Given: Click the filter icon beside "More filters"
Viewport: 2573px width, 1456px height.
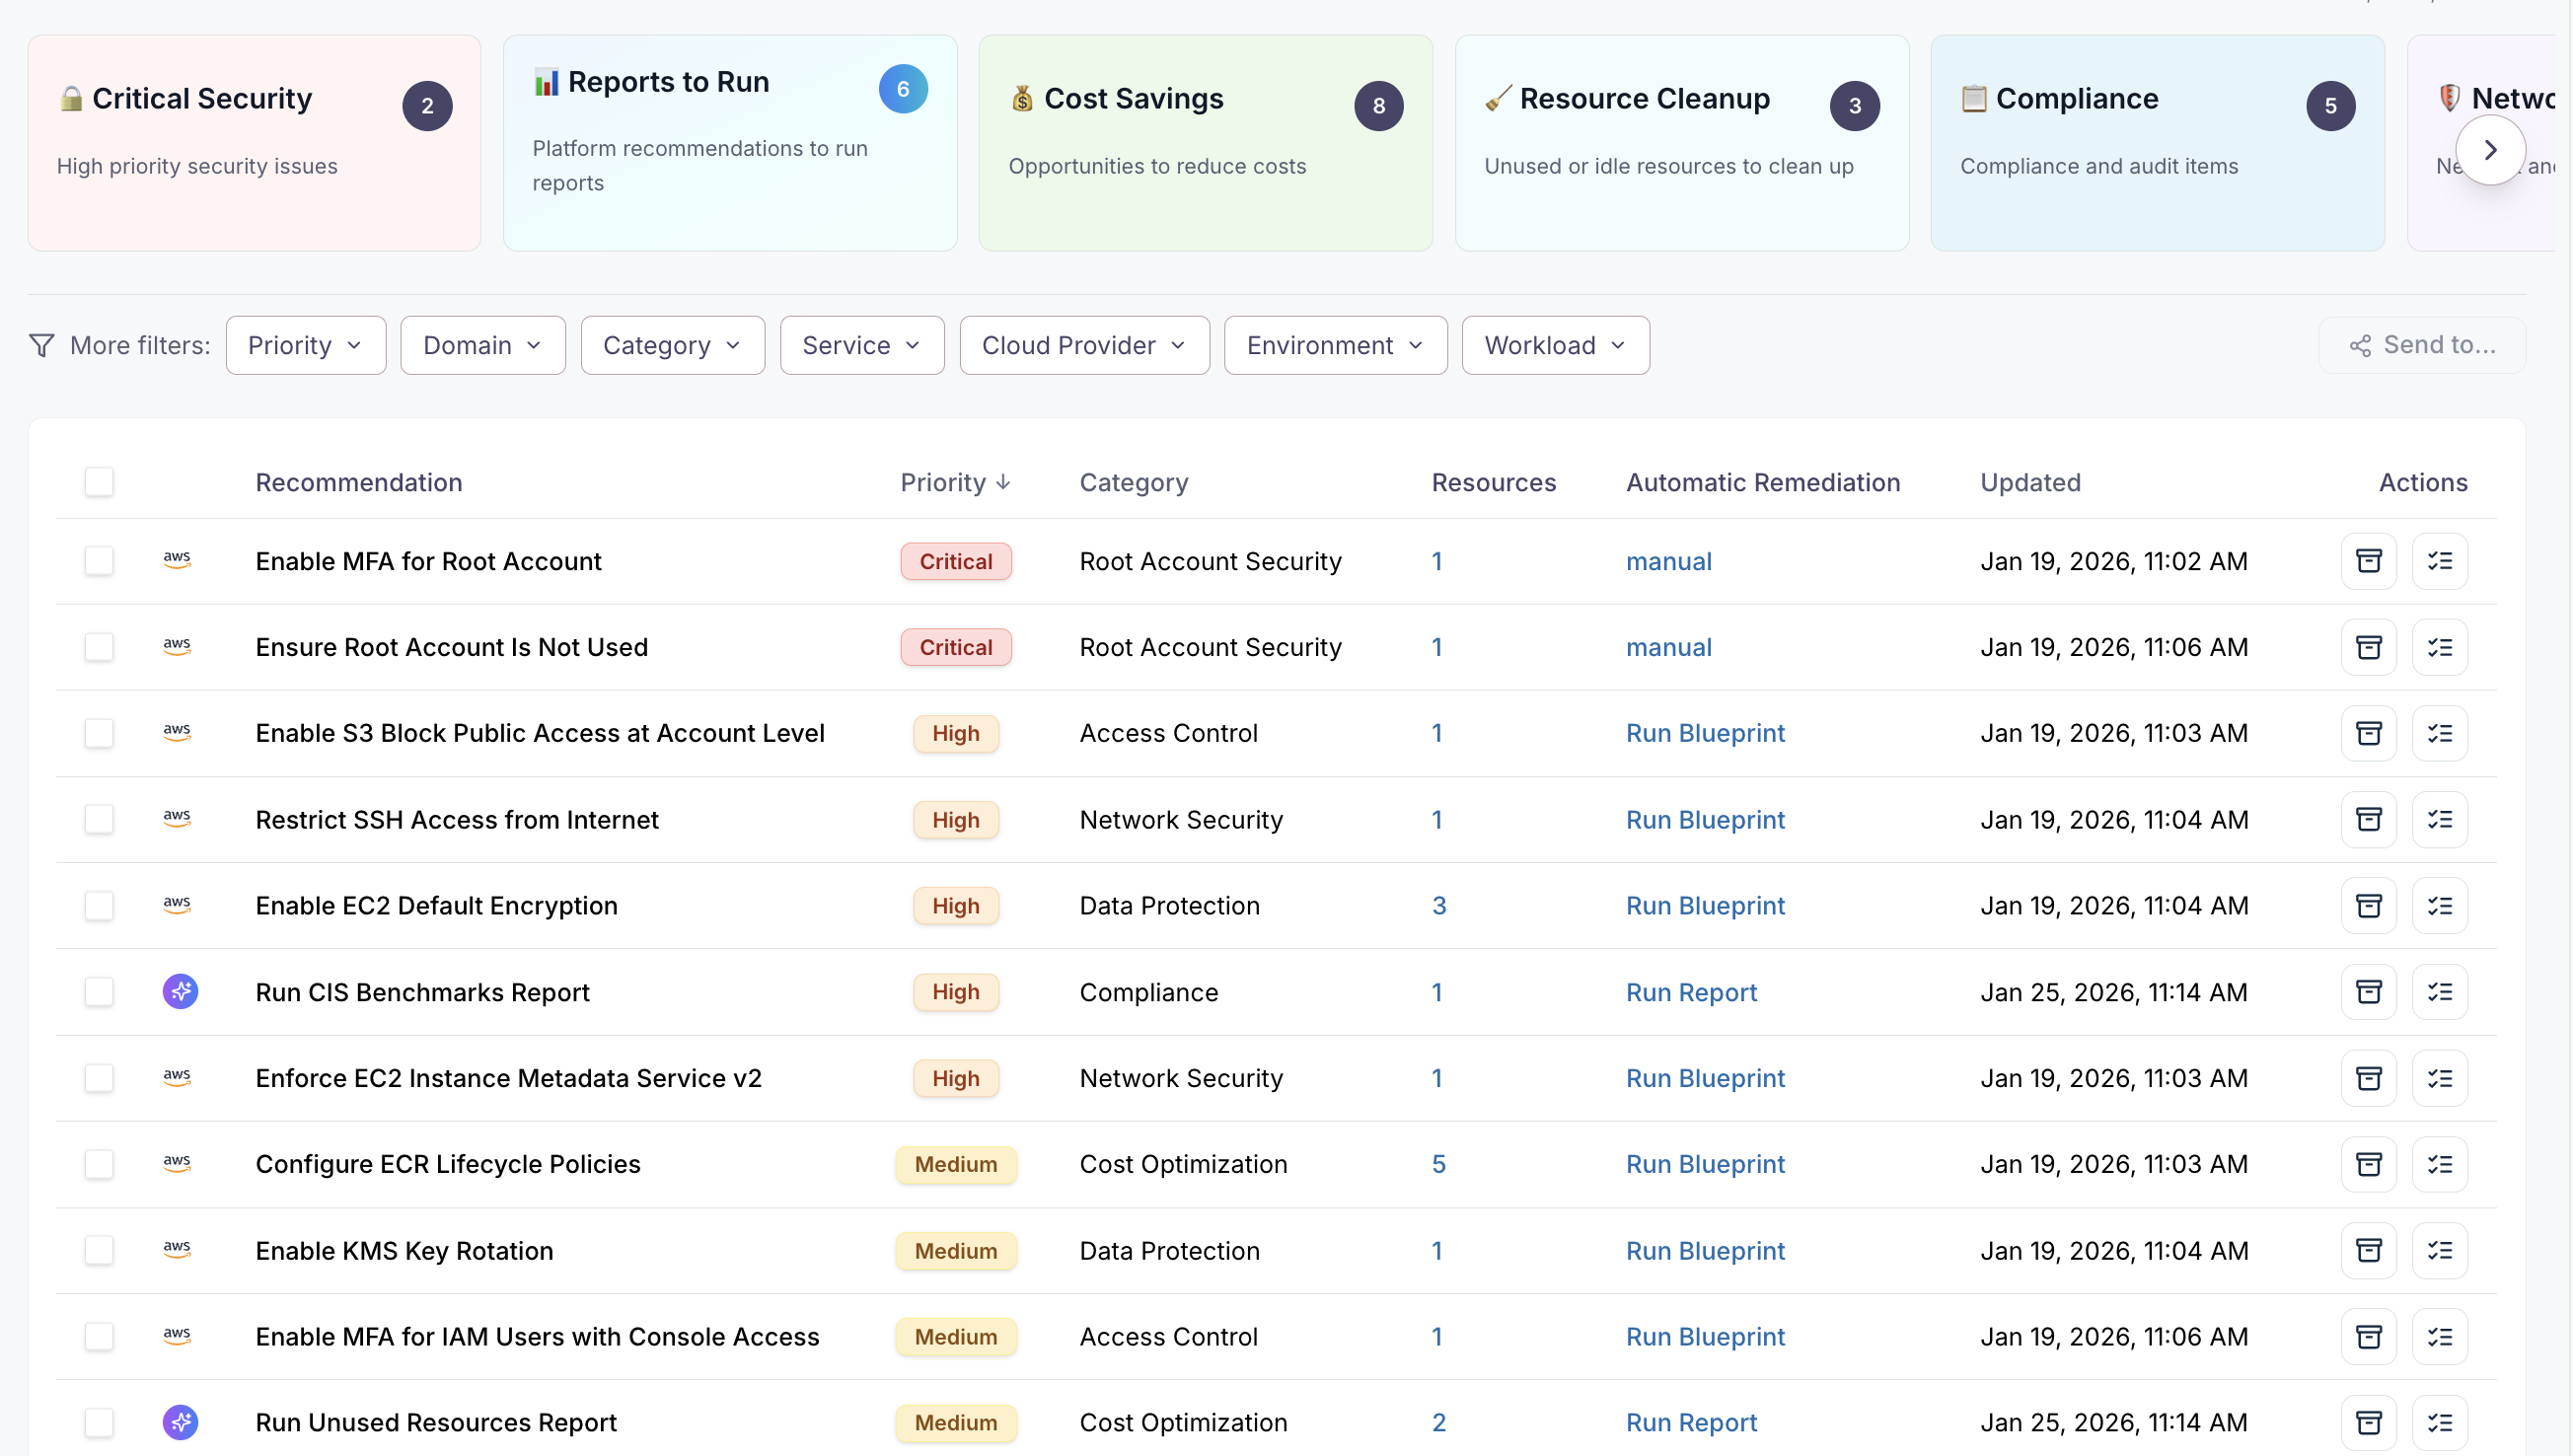Looking at the screenshot, I should point(42,344).
